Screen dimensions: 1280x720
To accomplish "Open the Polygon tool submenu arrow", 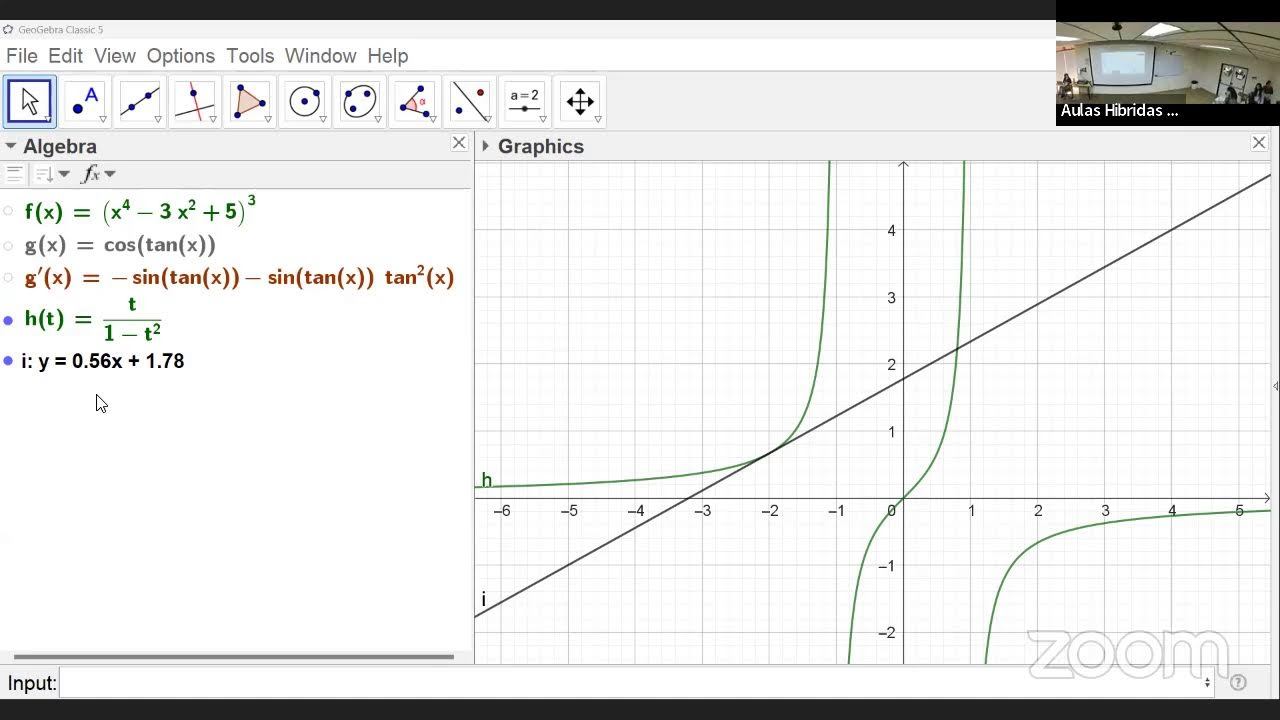I will point(268,120).
